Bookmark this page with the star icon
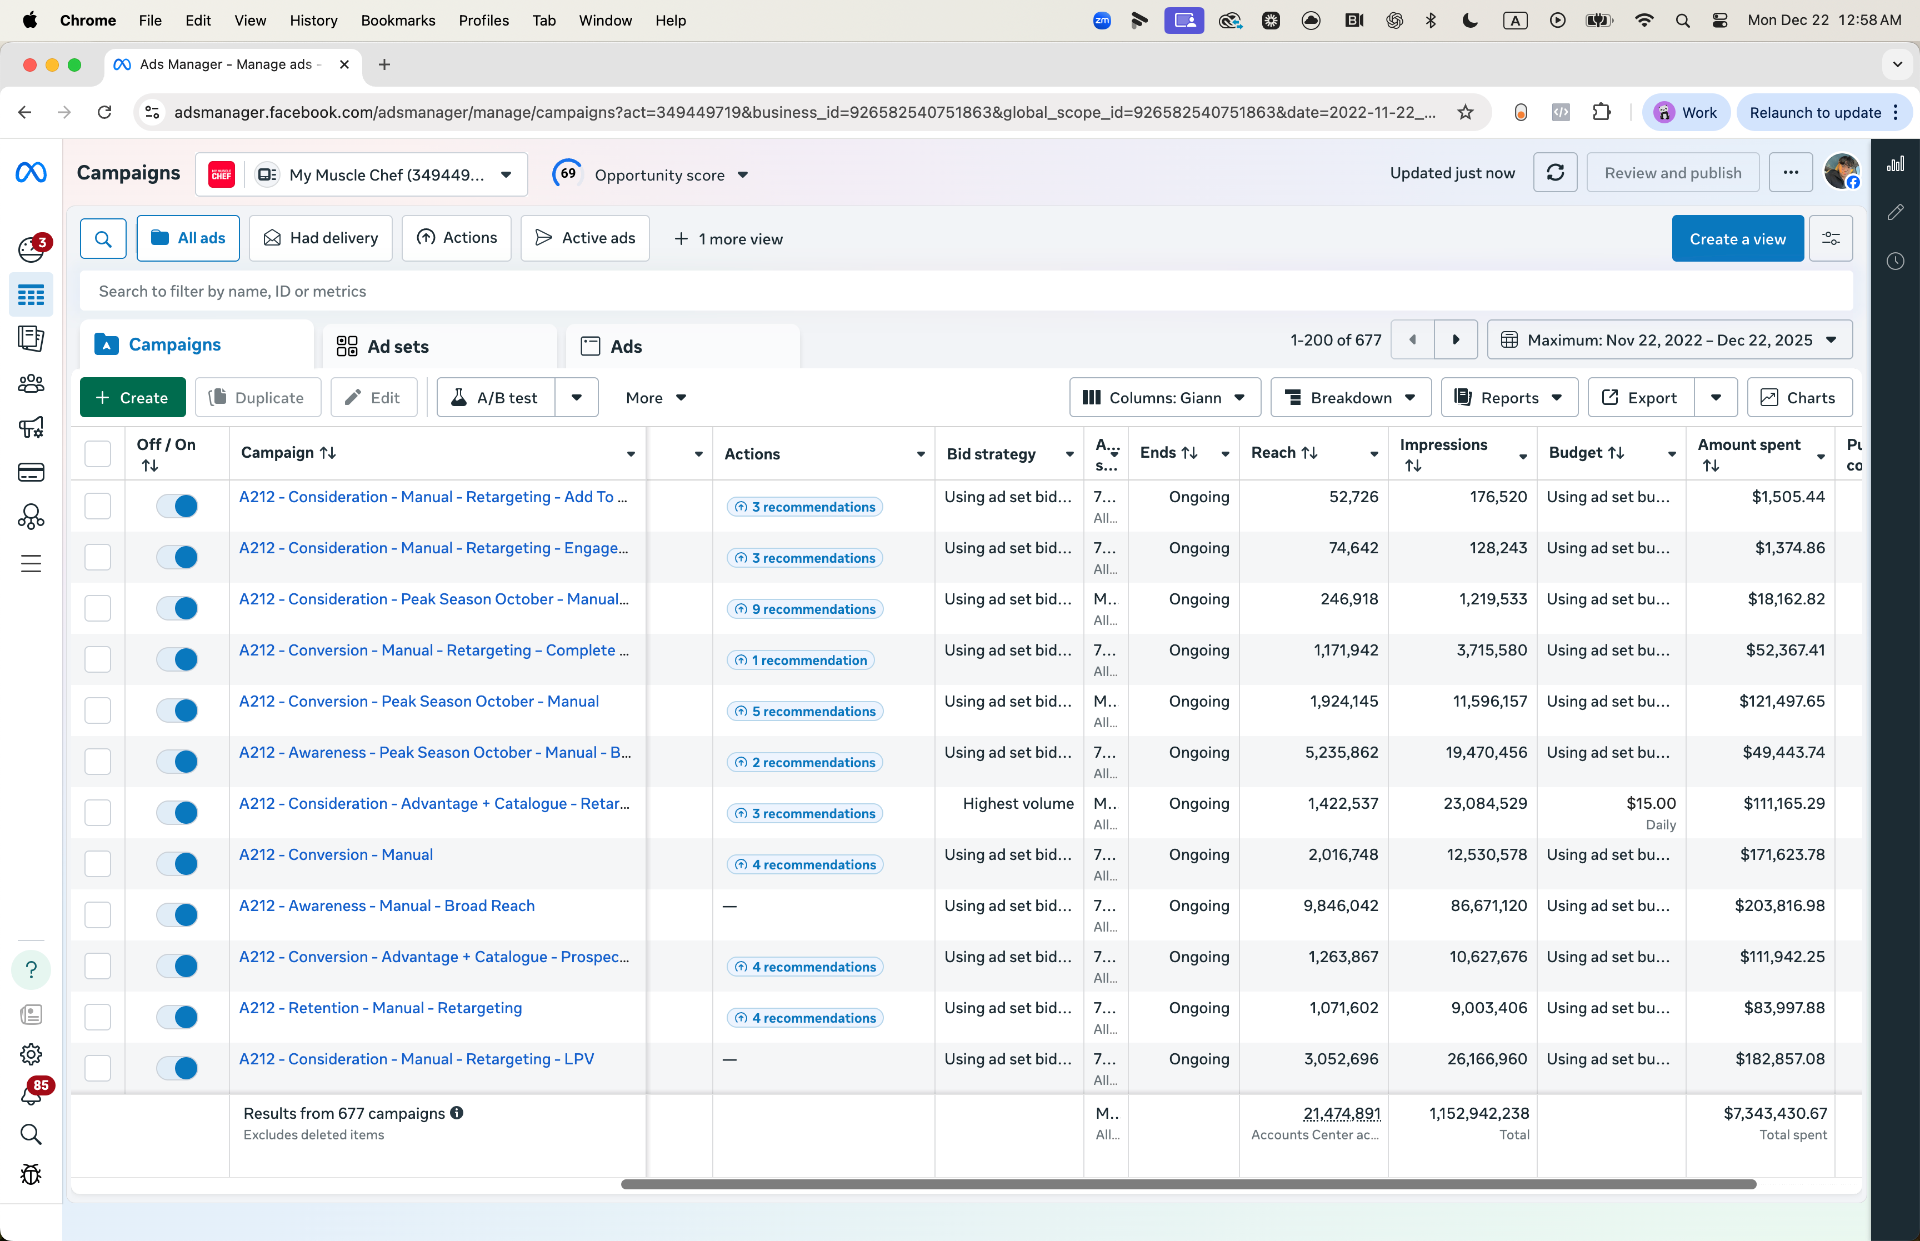The image size is (1920, 1241). 1465,112
